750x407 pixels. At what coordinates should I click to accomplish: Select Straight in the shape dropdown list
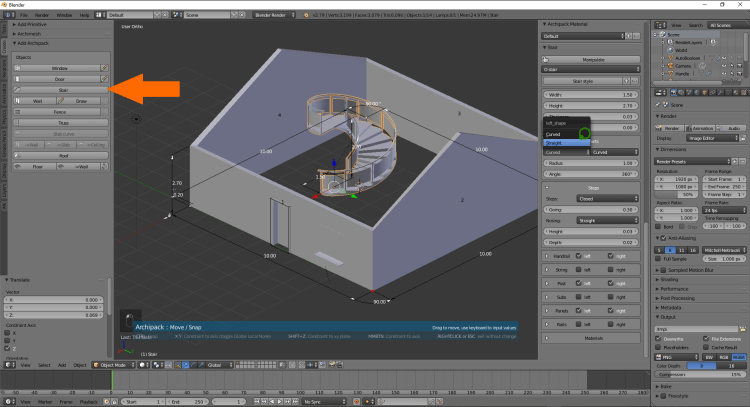(x=554, y=143)
